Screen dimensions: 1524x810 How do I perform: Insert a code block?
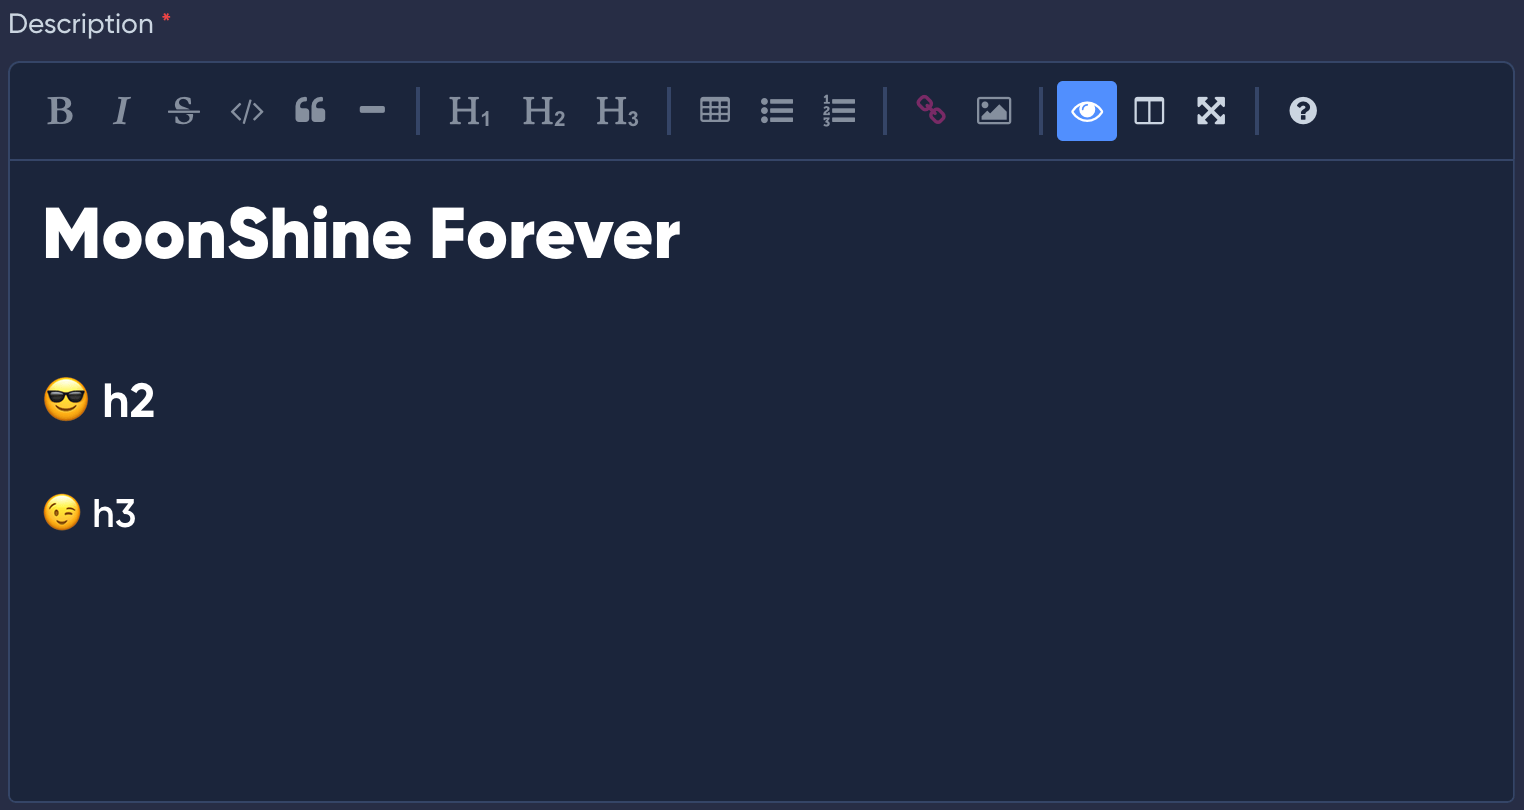click(247, 111)
